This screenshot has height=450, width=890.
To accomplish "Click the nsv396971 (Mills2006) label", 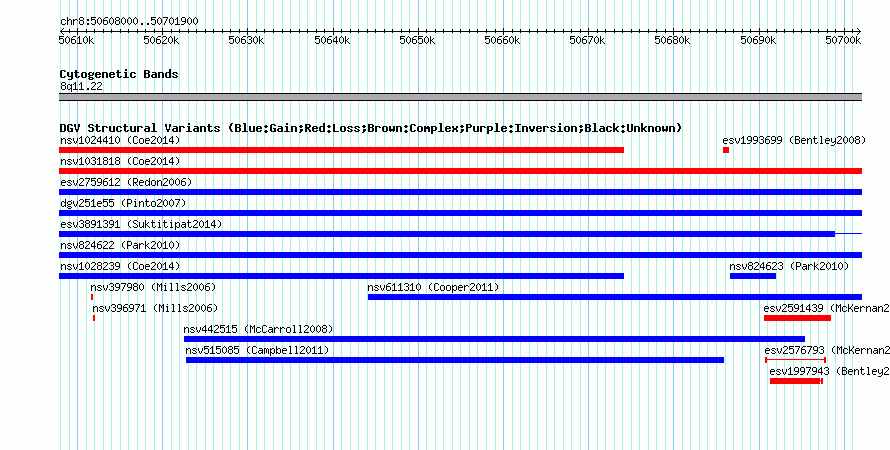I will (155, 308).
